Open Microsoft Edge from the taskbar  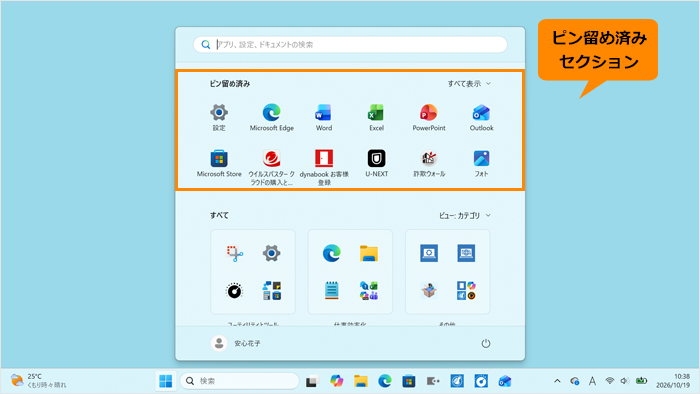pos(385,381)
